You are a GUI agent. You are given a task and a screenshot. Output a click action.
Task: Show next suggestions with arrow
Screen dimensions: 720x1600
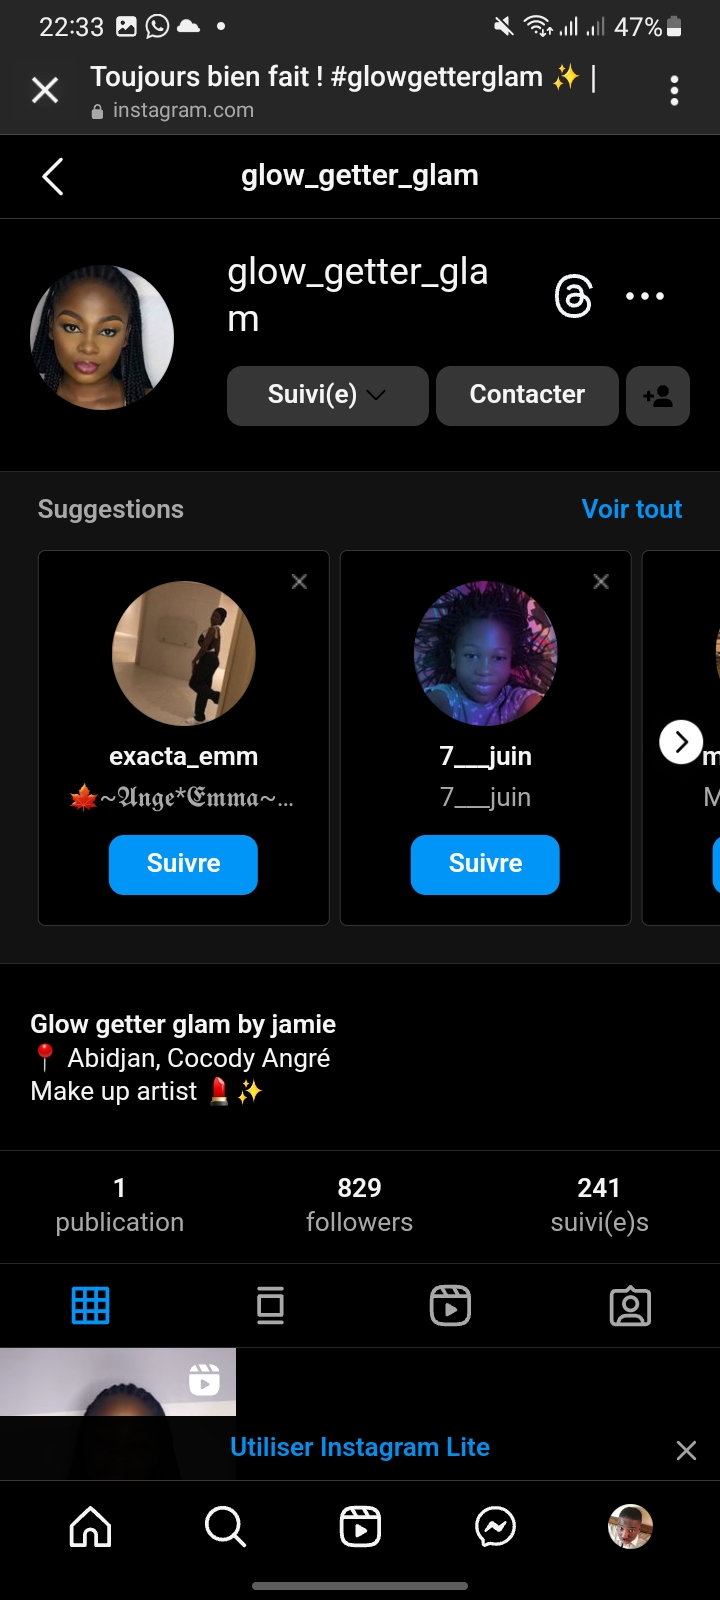tap(681, 742)
